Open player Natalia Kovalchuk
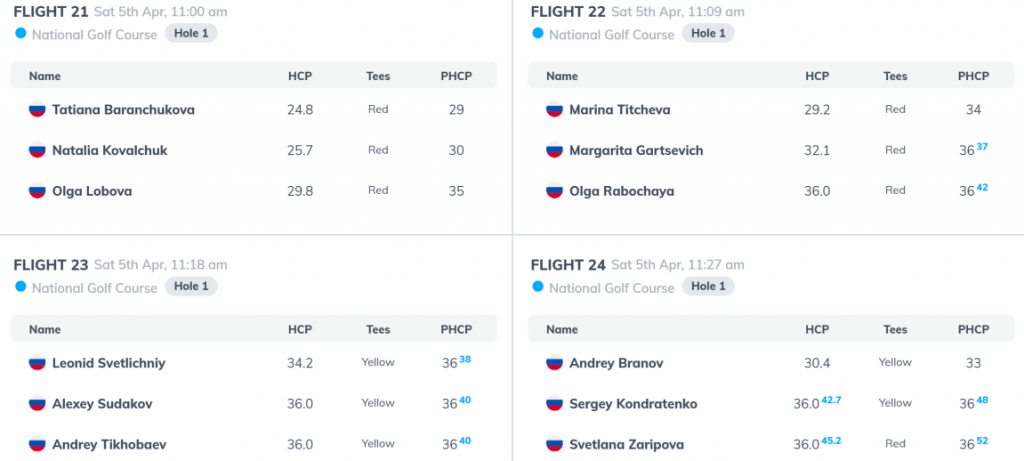Viewport: 1024px width, 461px height. (x=110, y=151)
